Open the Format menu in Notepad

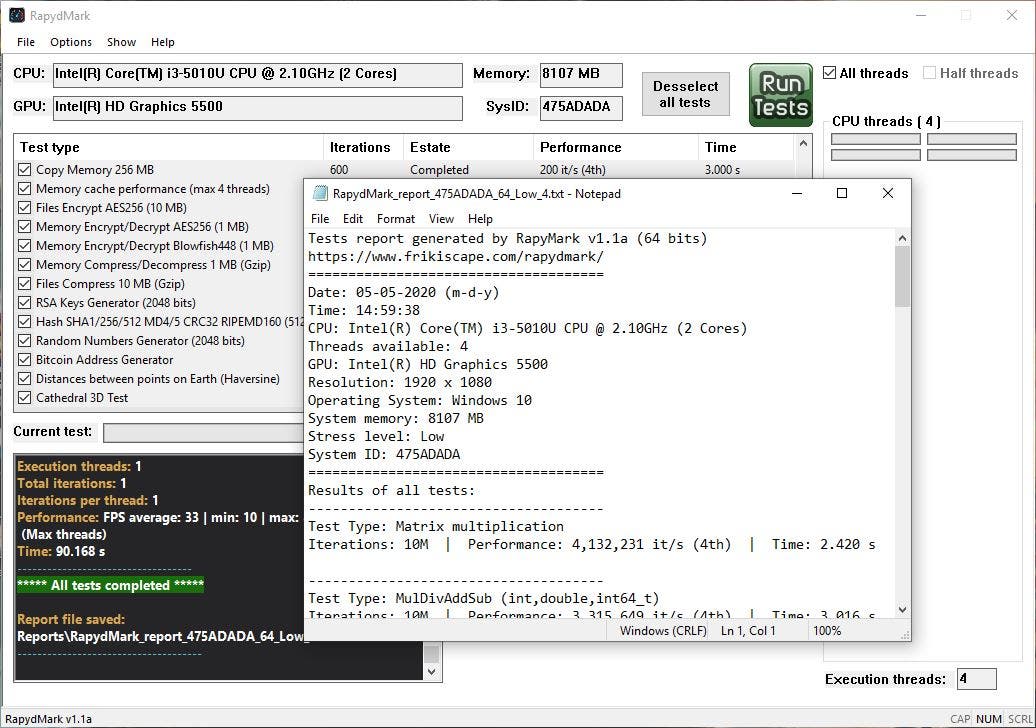(396, 219)
